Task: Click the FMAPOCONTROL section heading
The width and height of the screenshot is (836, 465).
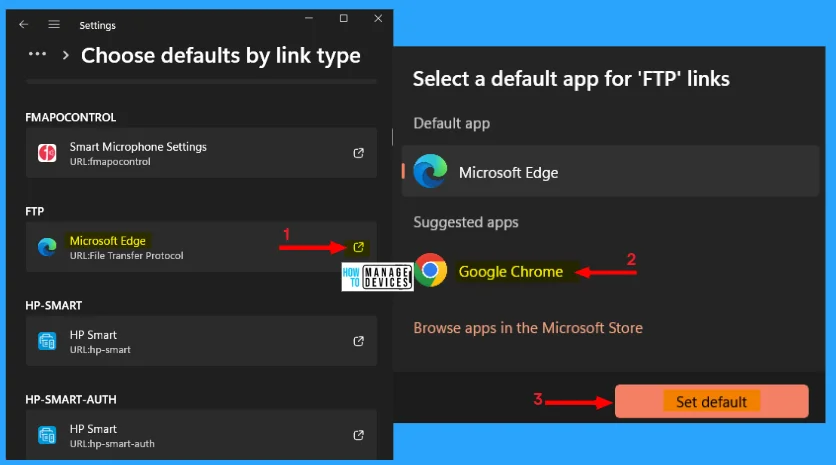Action: [70, 117]
